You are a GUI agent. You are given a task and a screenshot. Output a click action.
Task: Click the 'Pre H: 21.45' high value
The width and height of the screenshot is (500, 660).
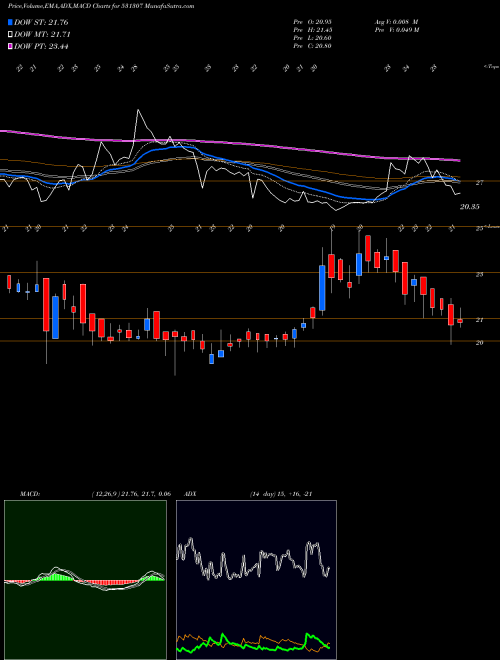click(312, 30)
